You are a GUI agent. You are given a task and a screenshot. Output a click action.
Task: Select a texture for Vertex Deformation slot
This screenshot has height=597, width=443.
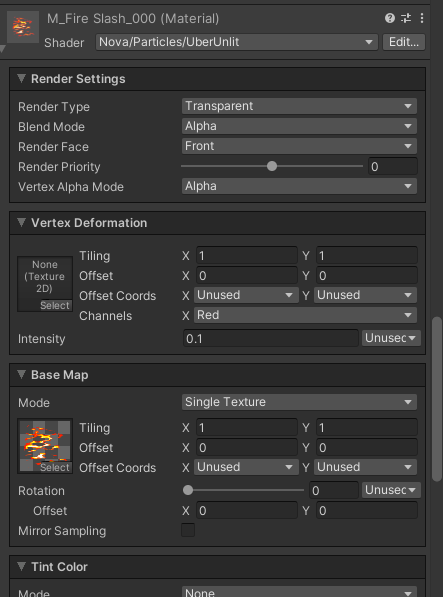pyautogui.click(x=55, y=305)
